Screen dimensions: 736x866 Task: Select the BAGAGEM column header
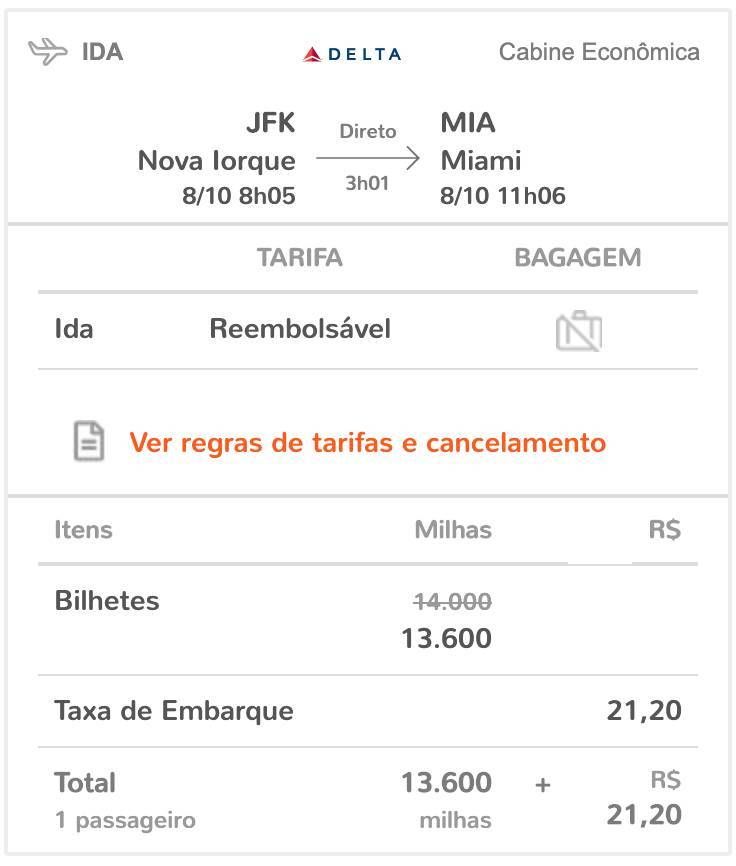click(x=578, y=257)
